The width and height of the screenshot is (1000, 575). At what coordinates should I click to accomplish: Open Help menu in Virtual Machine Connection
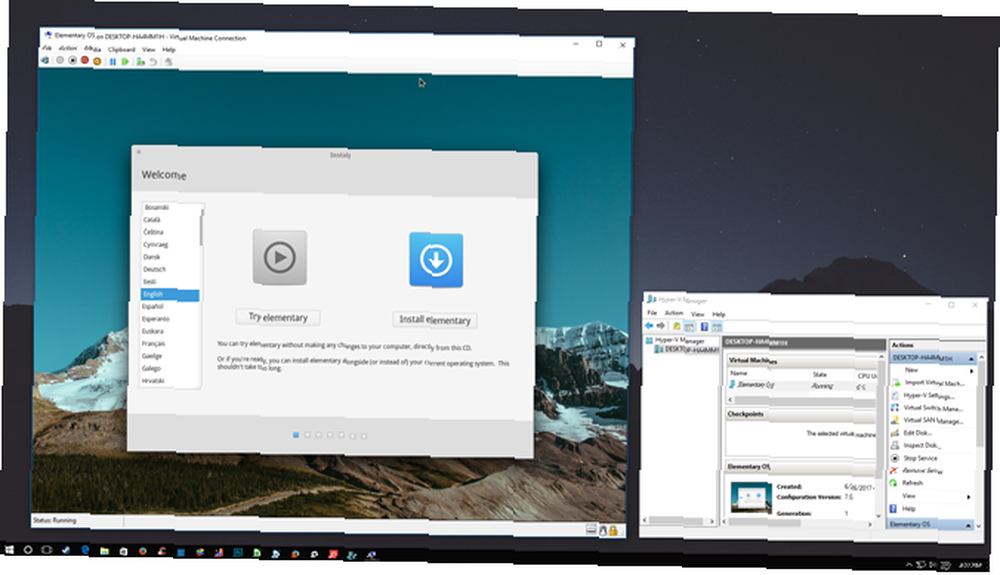tap(168, 49)
